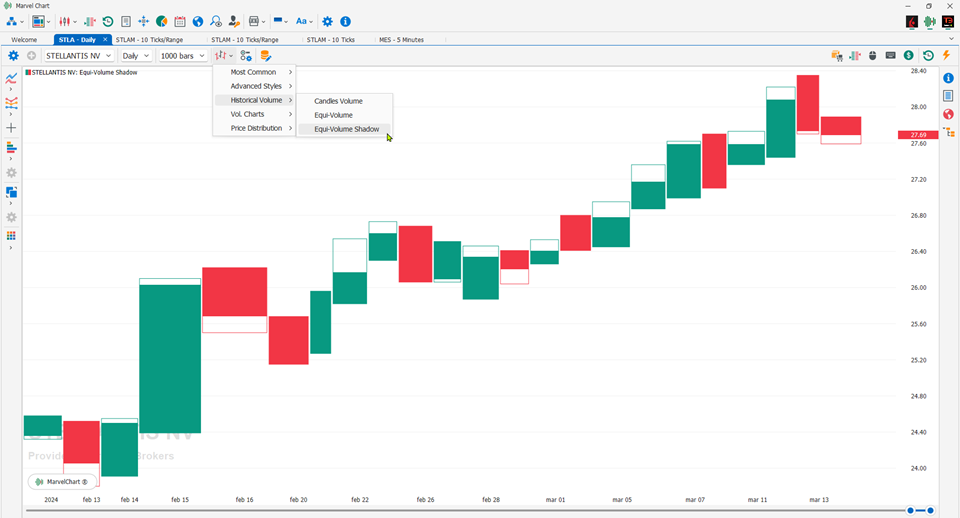Click the red-on-black broker icon at top right
Viewport: 960px width, 518px height.
912,21
